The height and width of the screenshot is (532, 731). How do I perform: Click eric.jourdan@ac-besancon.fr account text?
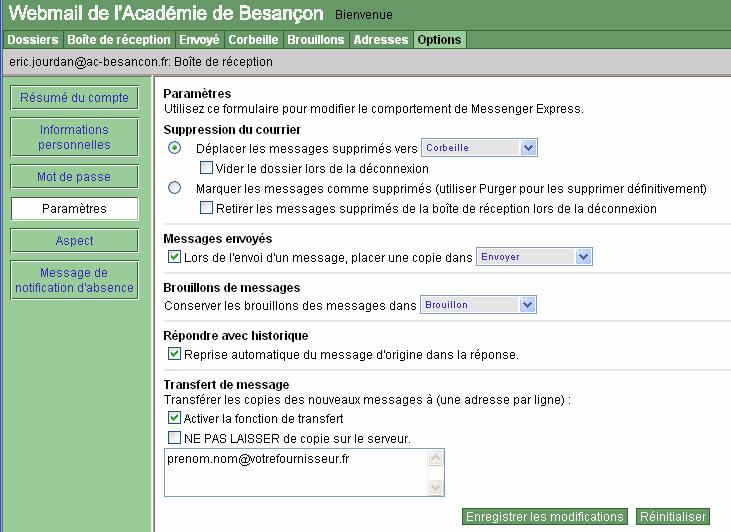coord(89,62)
